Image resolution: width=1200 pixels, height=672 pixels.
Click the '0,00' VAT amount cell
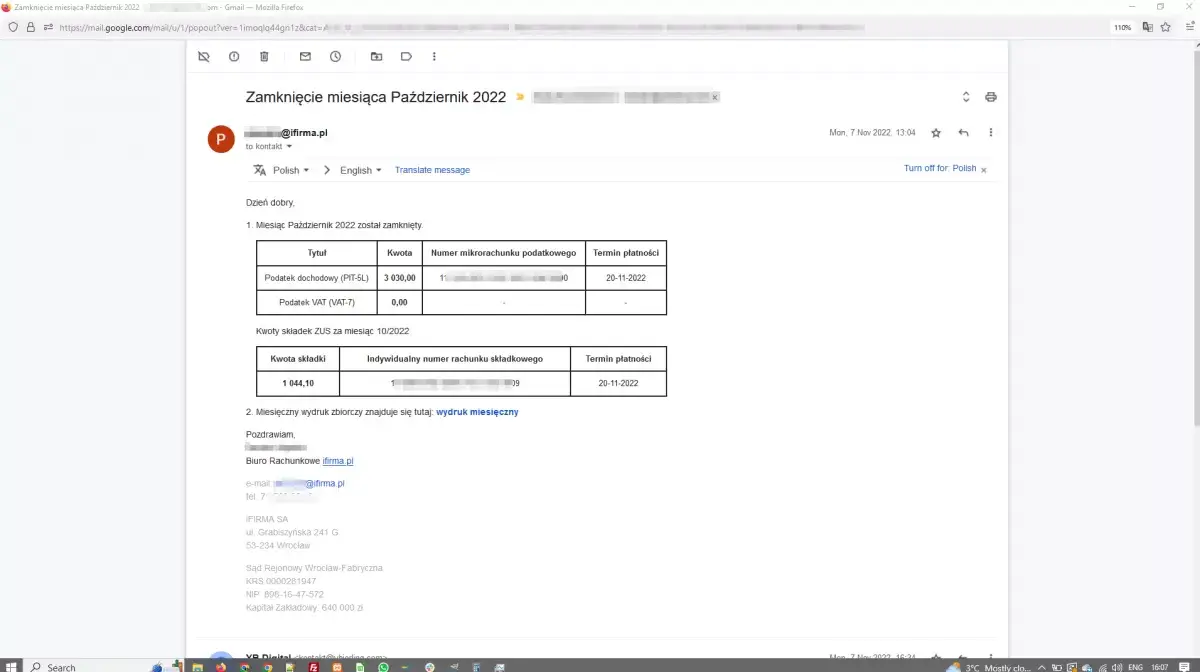click(x=400, y=302)
